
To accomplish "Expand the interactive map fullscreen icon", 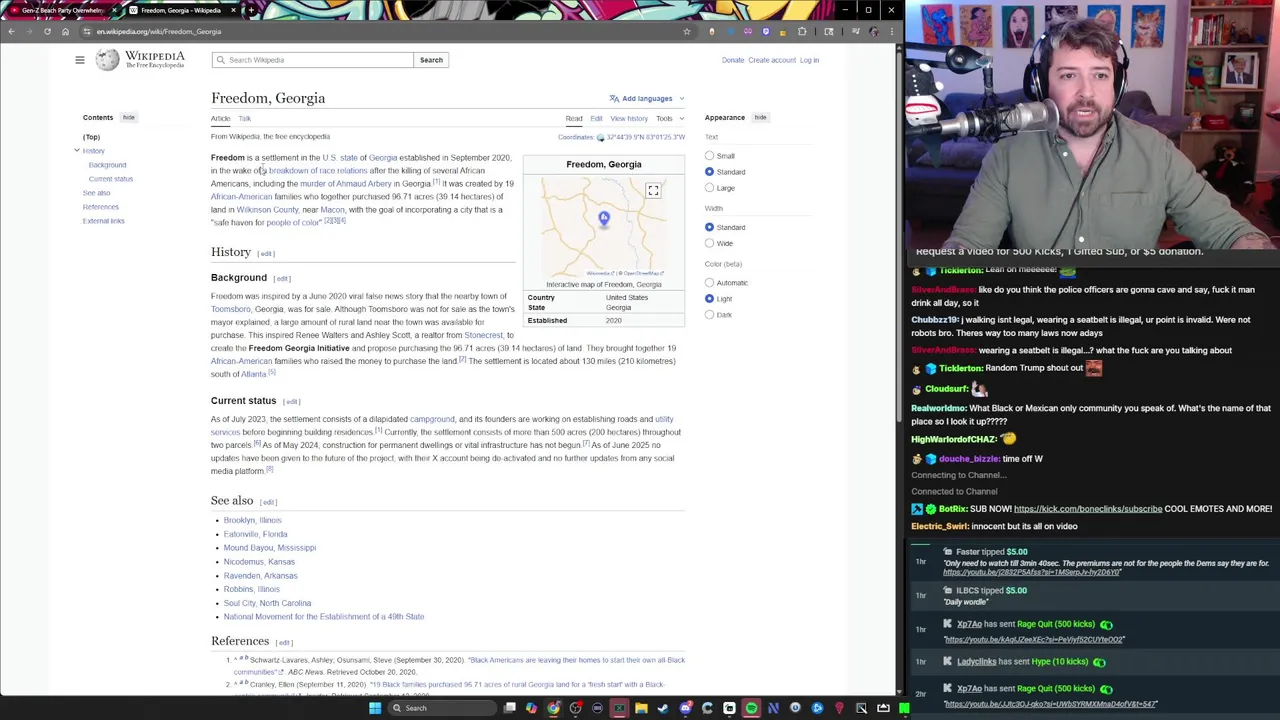I will point(653,190).
